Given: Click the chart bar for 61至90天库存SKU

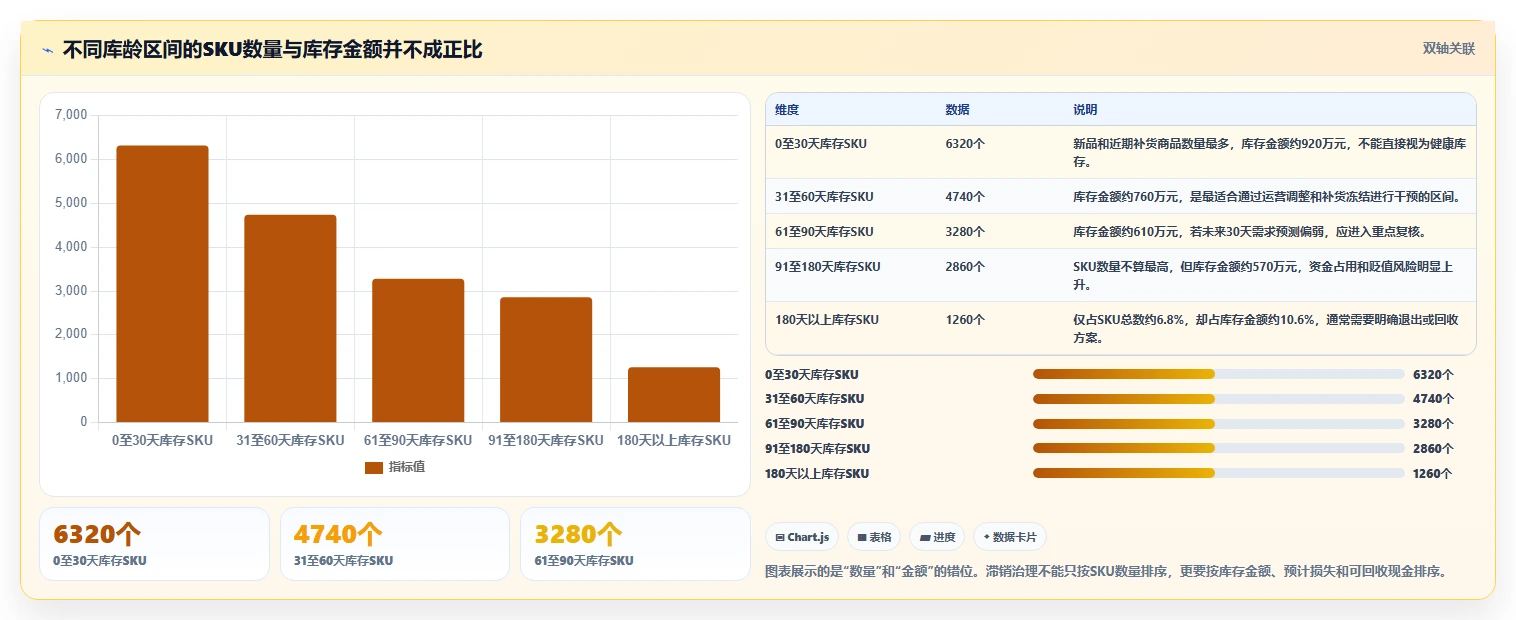Looking at the screenshot, I should tap(418, 350).
